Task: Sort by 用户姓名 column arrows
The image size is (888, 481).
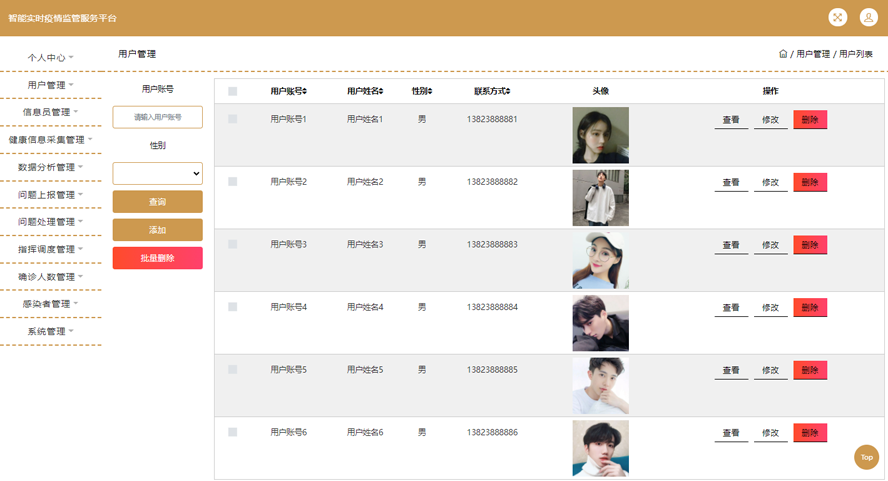Action: 382,91
